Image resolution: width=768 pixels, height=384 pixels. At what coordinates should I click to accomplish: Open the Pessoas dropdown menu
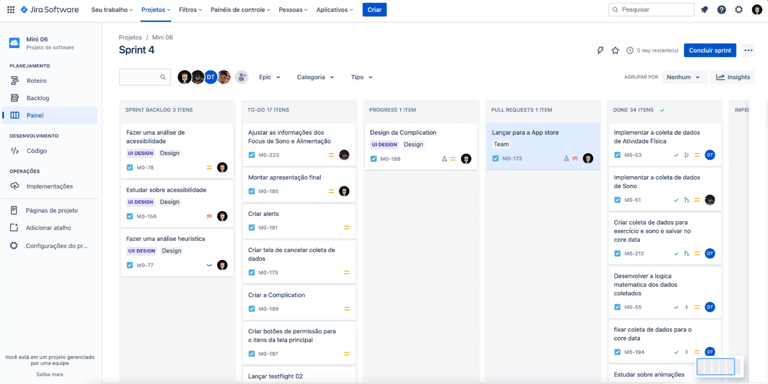point(293,10)
